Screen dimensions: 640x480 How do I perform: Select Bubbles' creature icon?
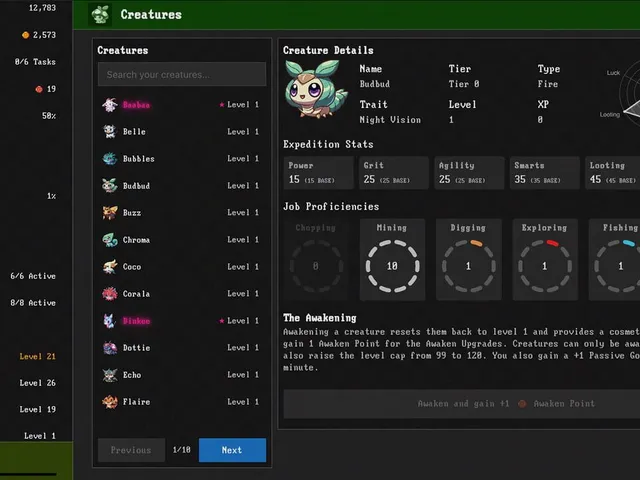(x=110, y=159)
